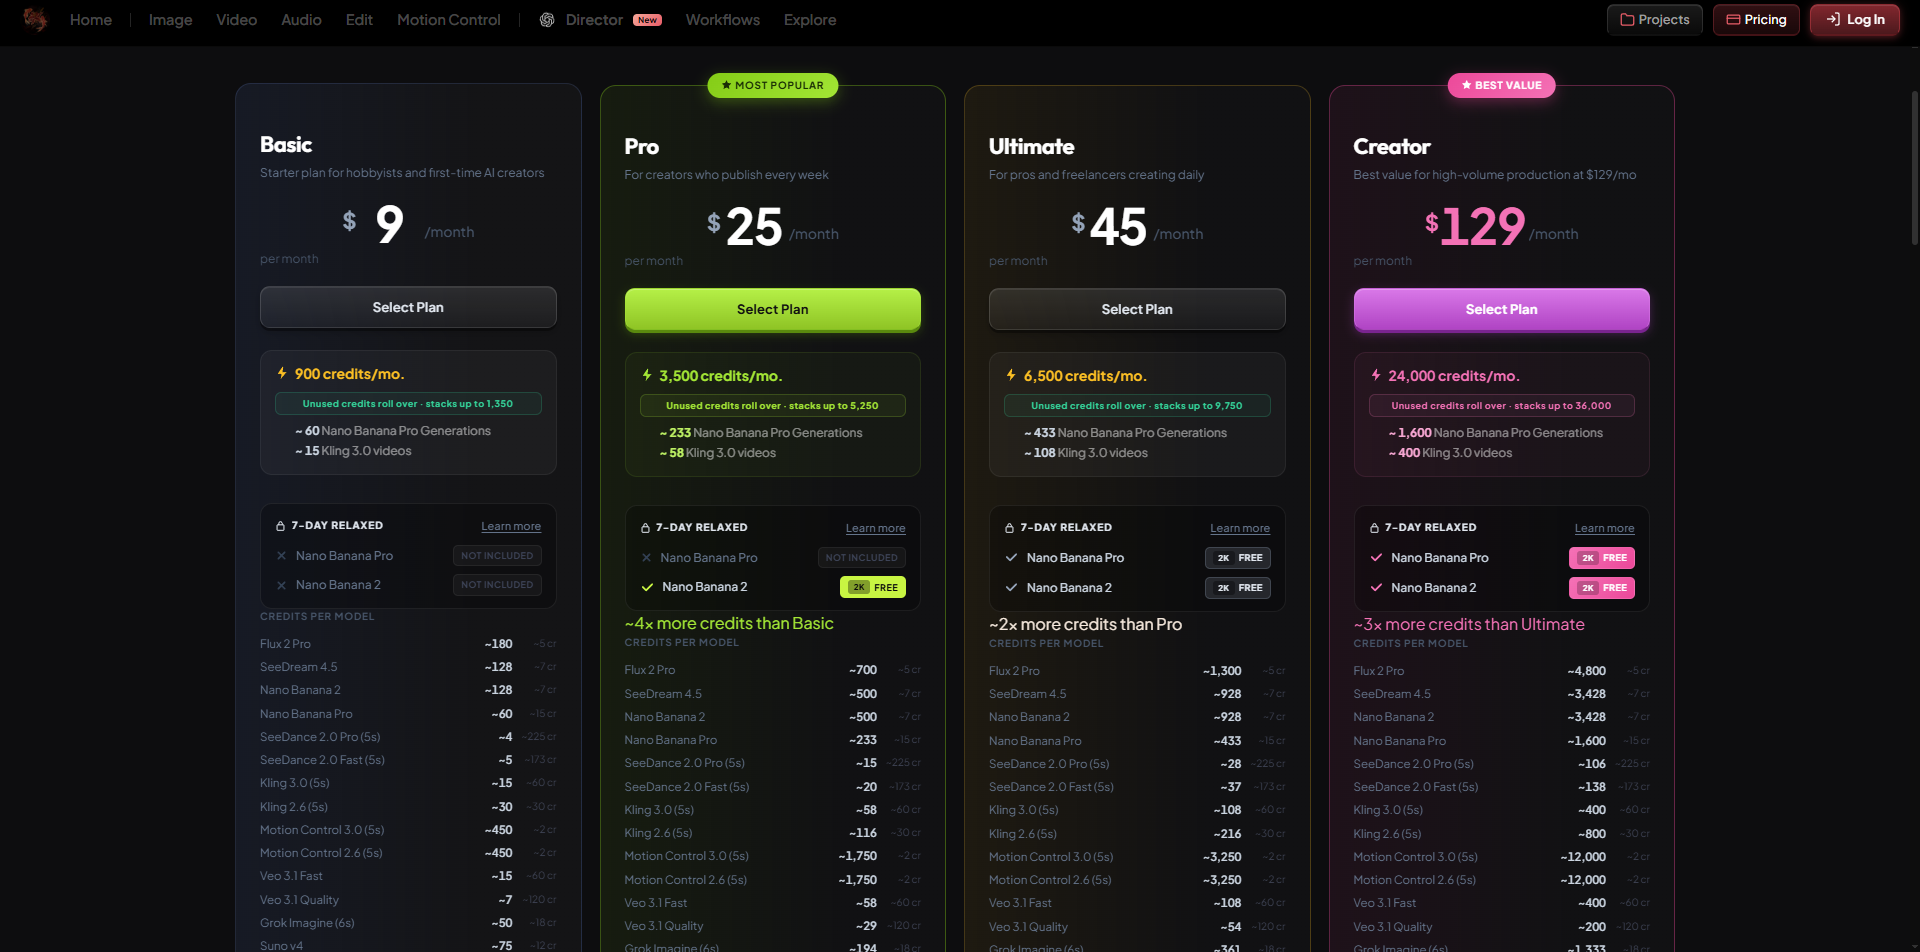Click the arrow icon in the Log In button
Screen dimensions: 1920x952
(x=1833, y=19)
